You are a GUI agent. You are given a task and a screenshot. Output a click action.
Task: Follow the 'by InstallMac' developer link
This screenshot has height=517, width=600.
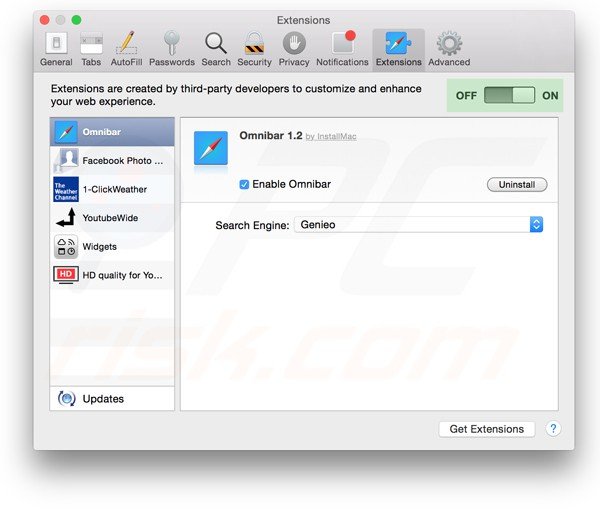(331, 137)
